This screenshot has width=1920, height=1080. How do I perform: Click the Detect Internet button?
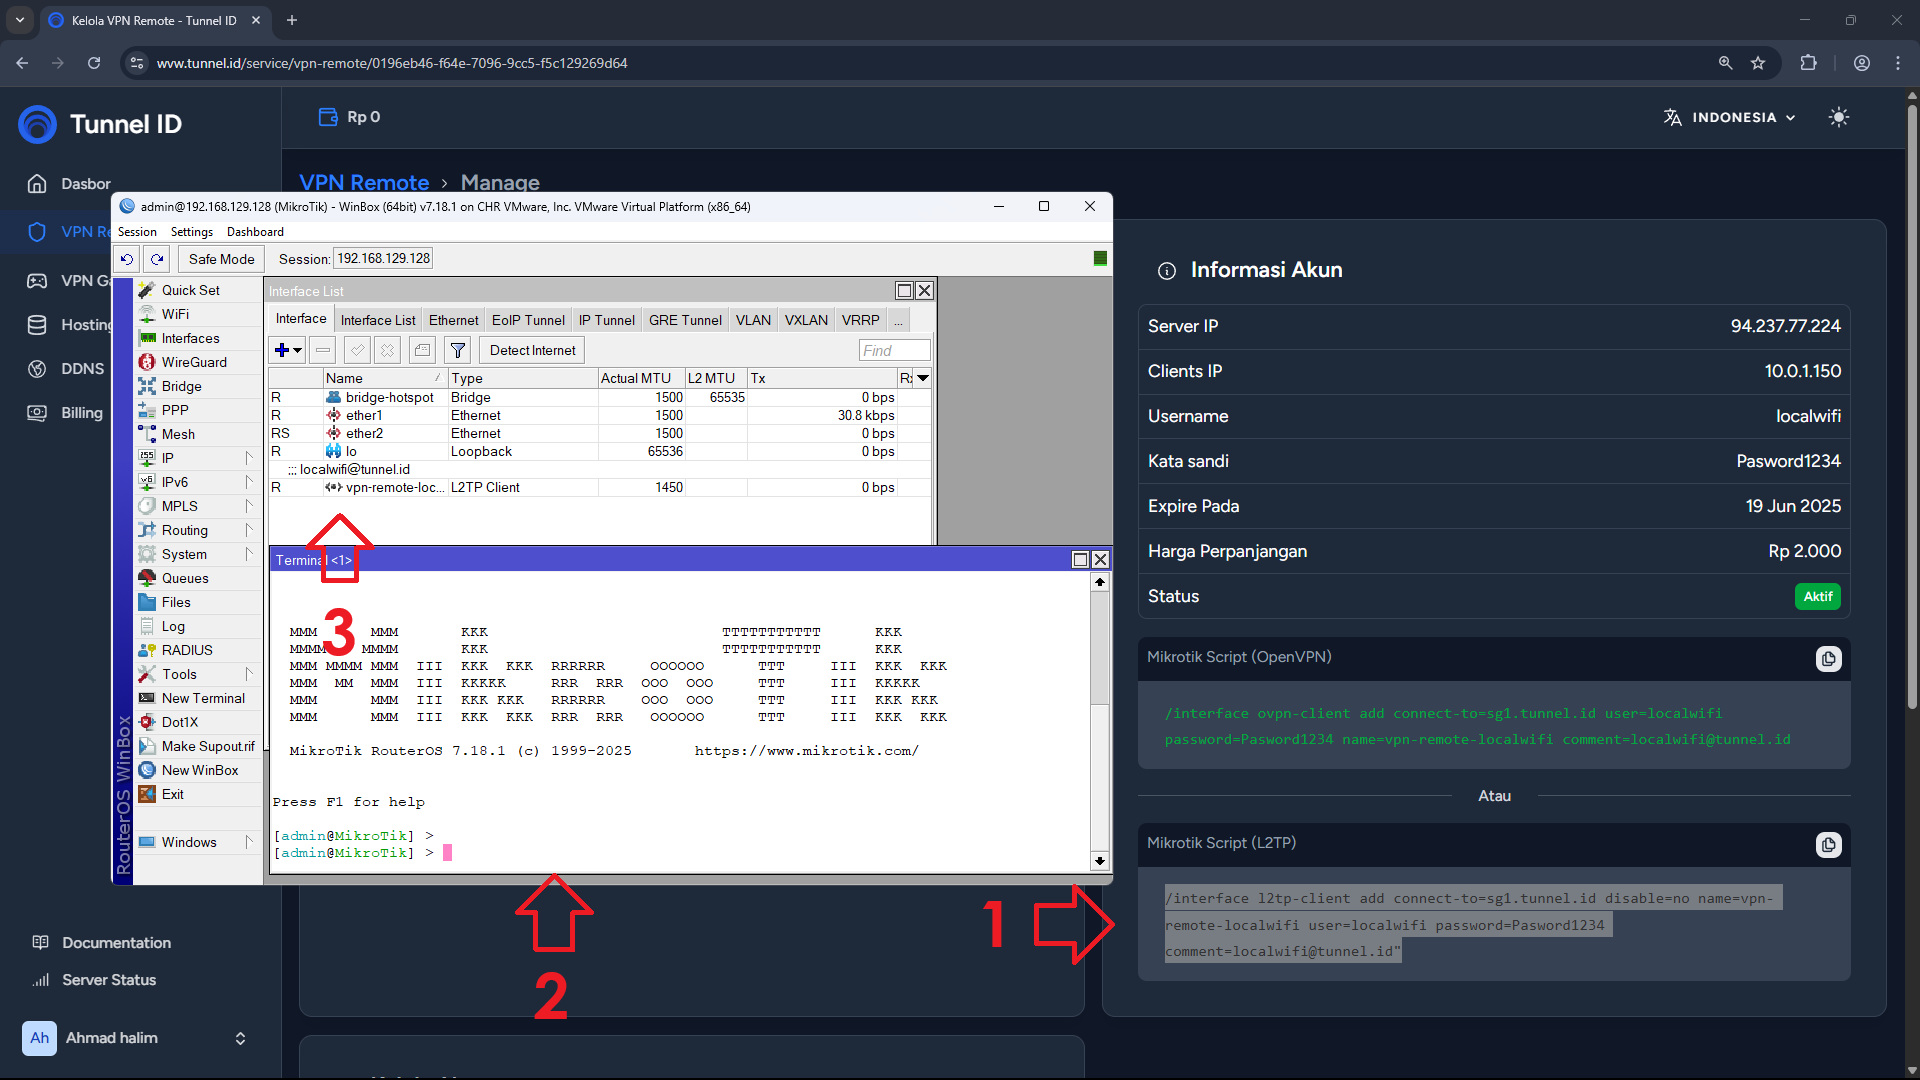click(x=532, y=350)
